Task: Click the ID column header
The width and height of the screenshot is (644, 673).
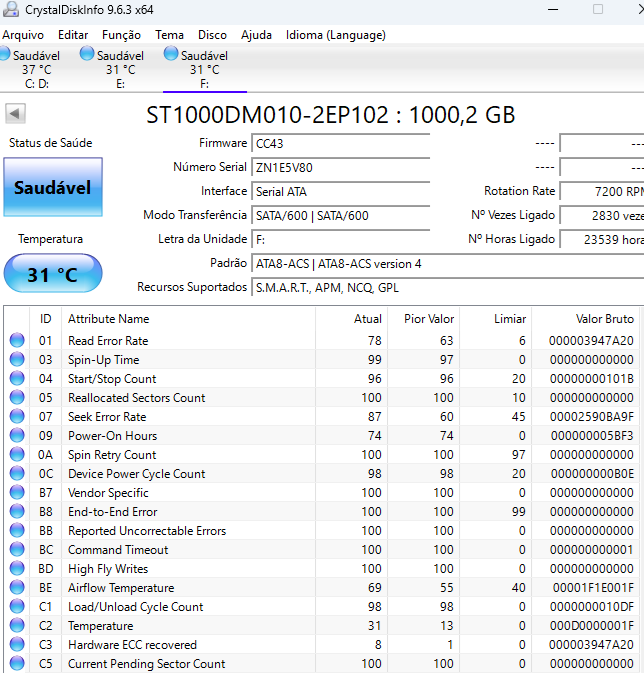Action: pos(46,318)
